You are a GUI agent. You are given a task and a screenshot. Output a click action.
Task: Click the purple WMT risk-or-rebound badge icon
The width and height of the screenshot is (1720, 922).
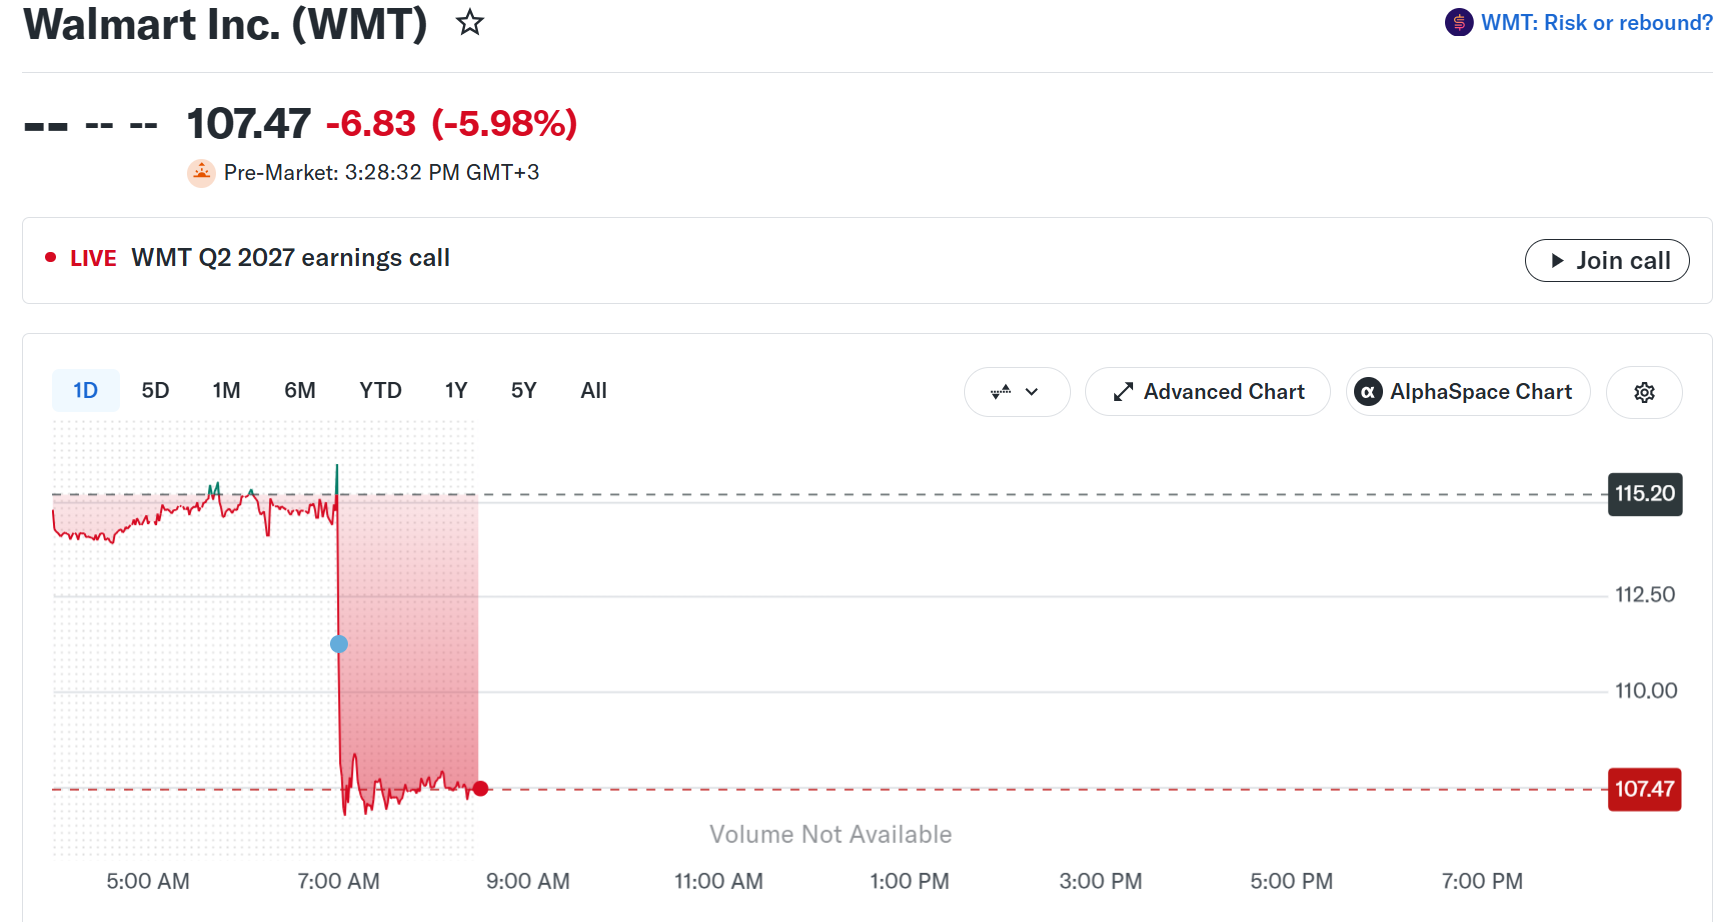(1459, 22)
